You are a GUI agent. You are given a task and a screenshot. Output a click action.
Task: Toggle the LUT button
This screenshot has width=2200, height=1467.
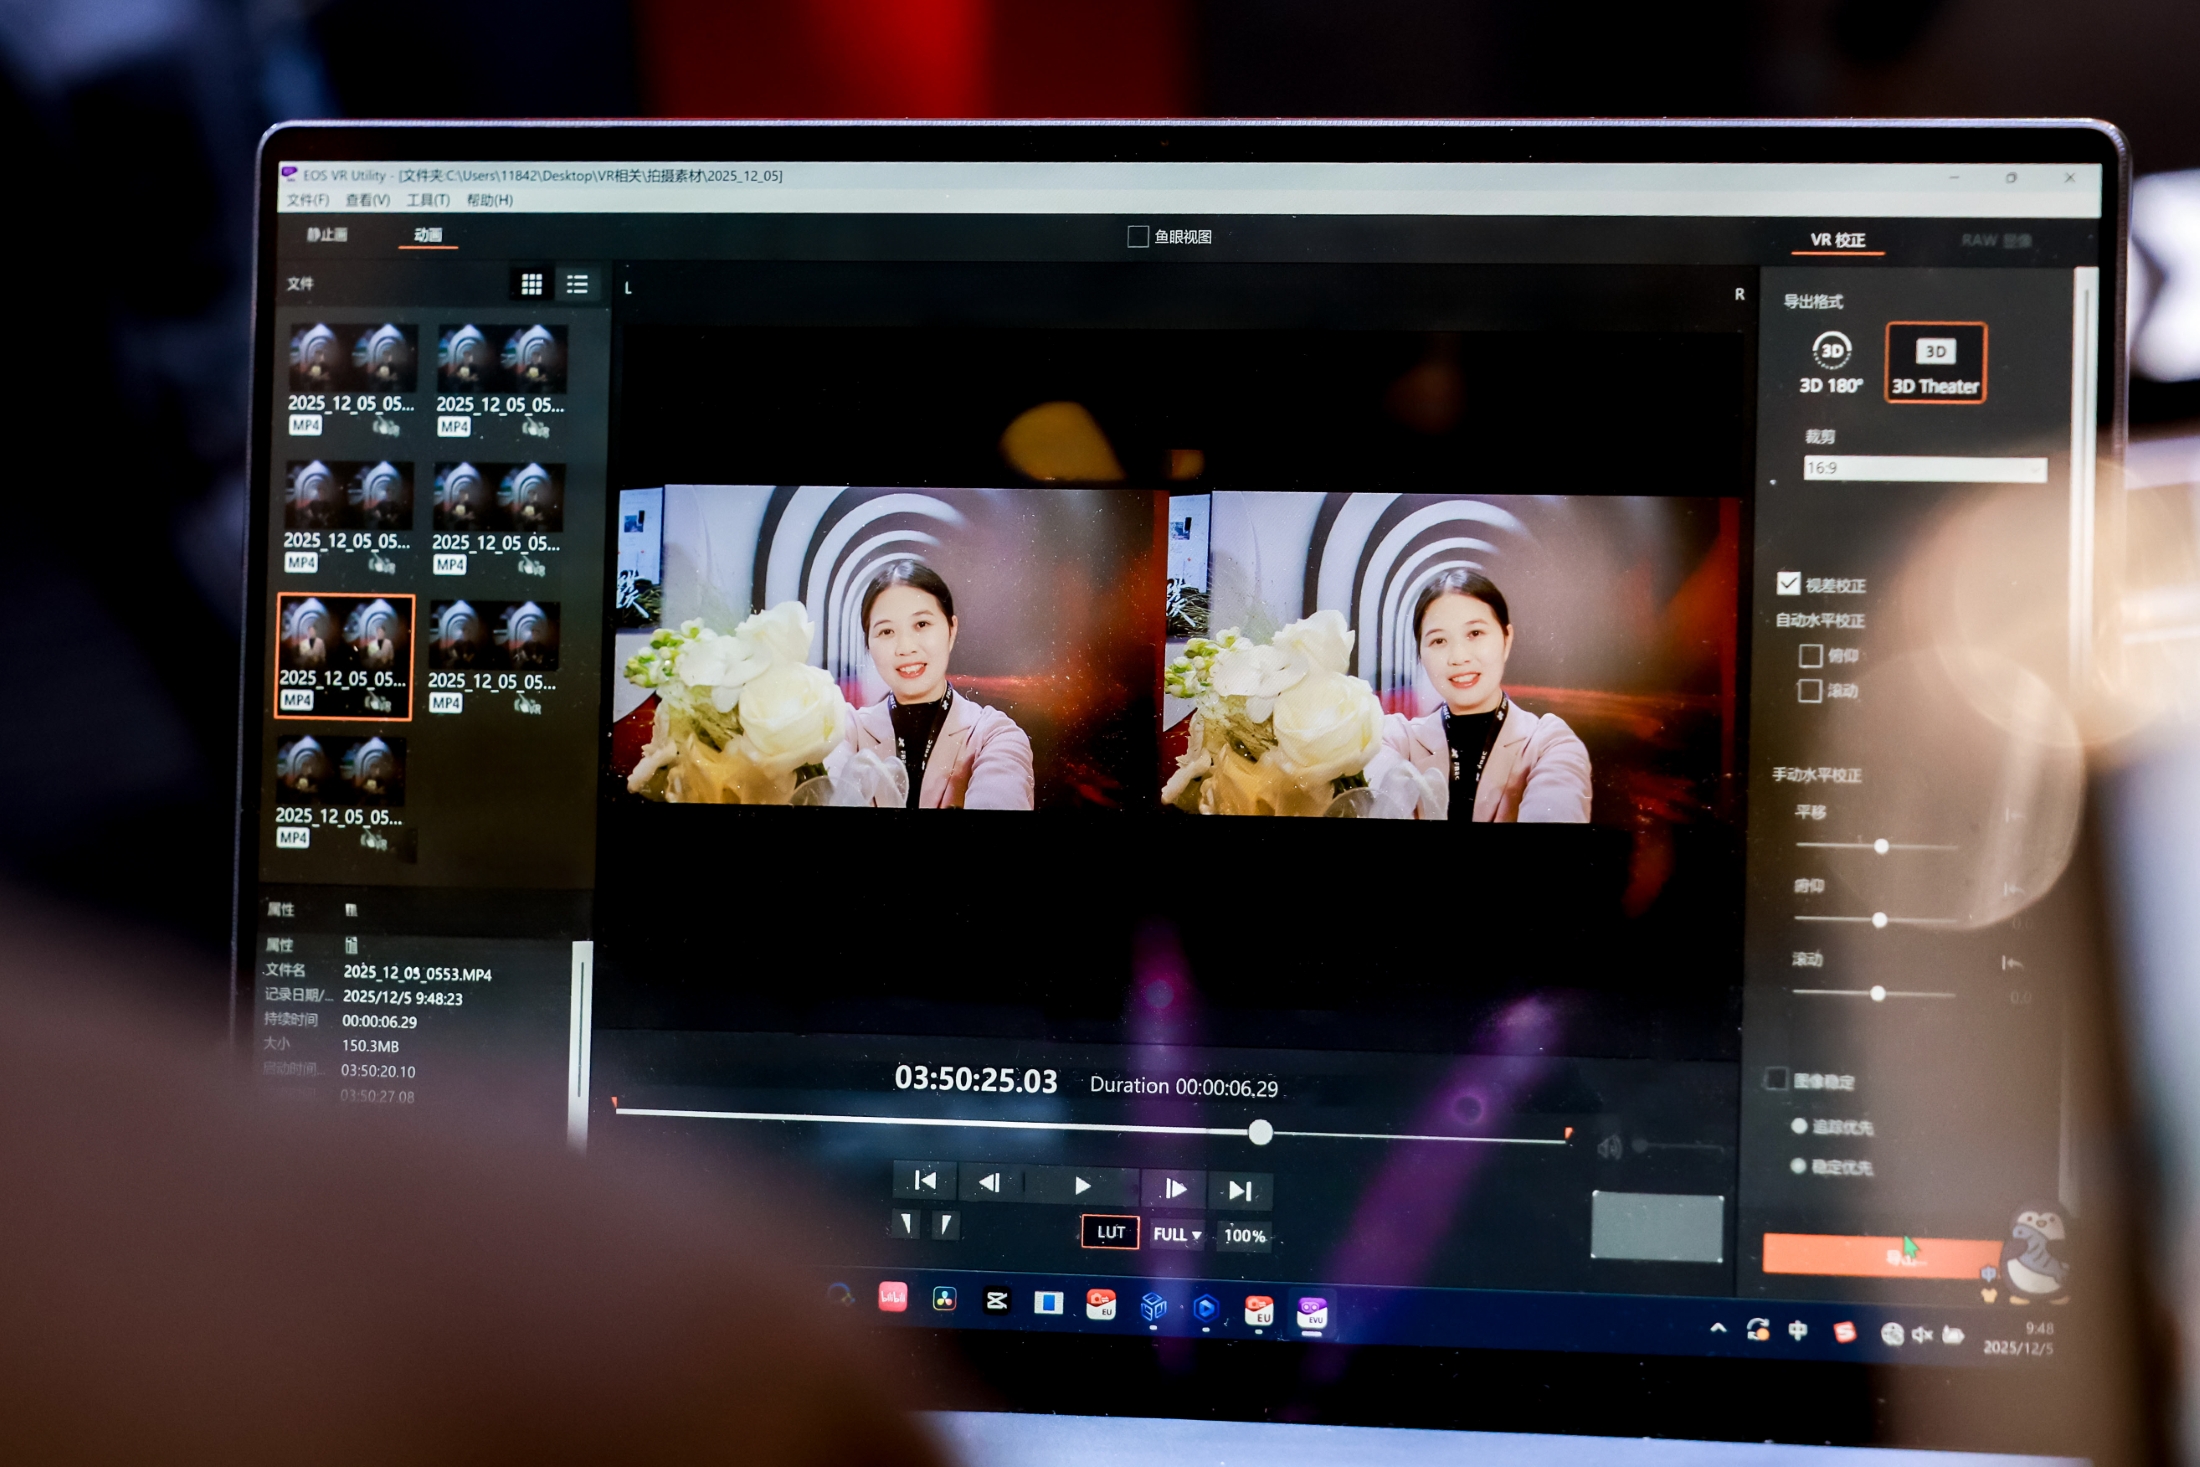(1110, 1232)
